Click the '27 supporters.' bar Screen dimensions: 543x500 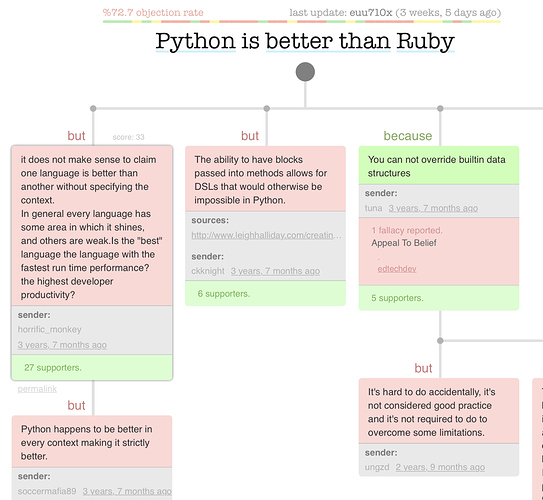(92, 367)
